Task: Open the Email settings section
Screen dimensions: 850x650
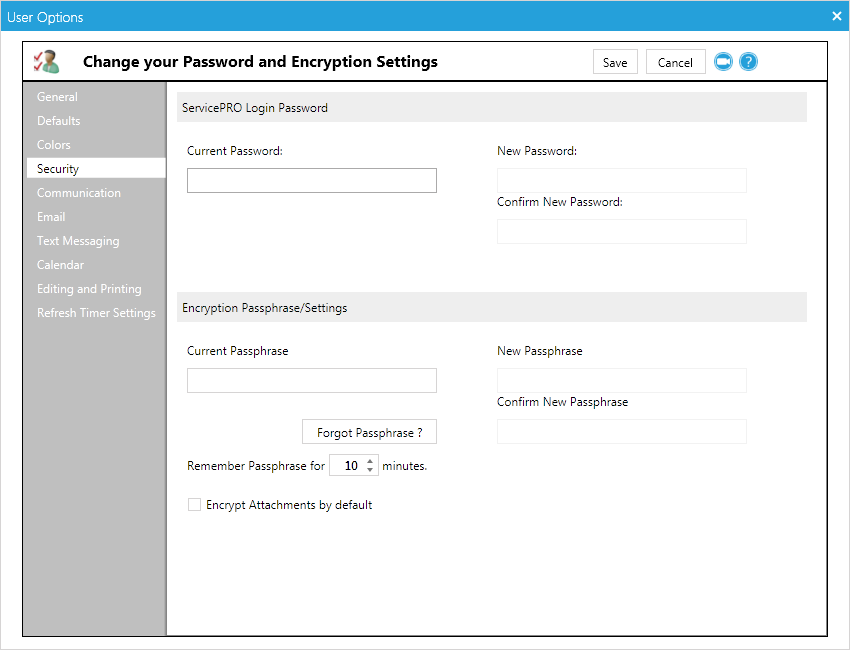Action: coord(51,217)
